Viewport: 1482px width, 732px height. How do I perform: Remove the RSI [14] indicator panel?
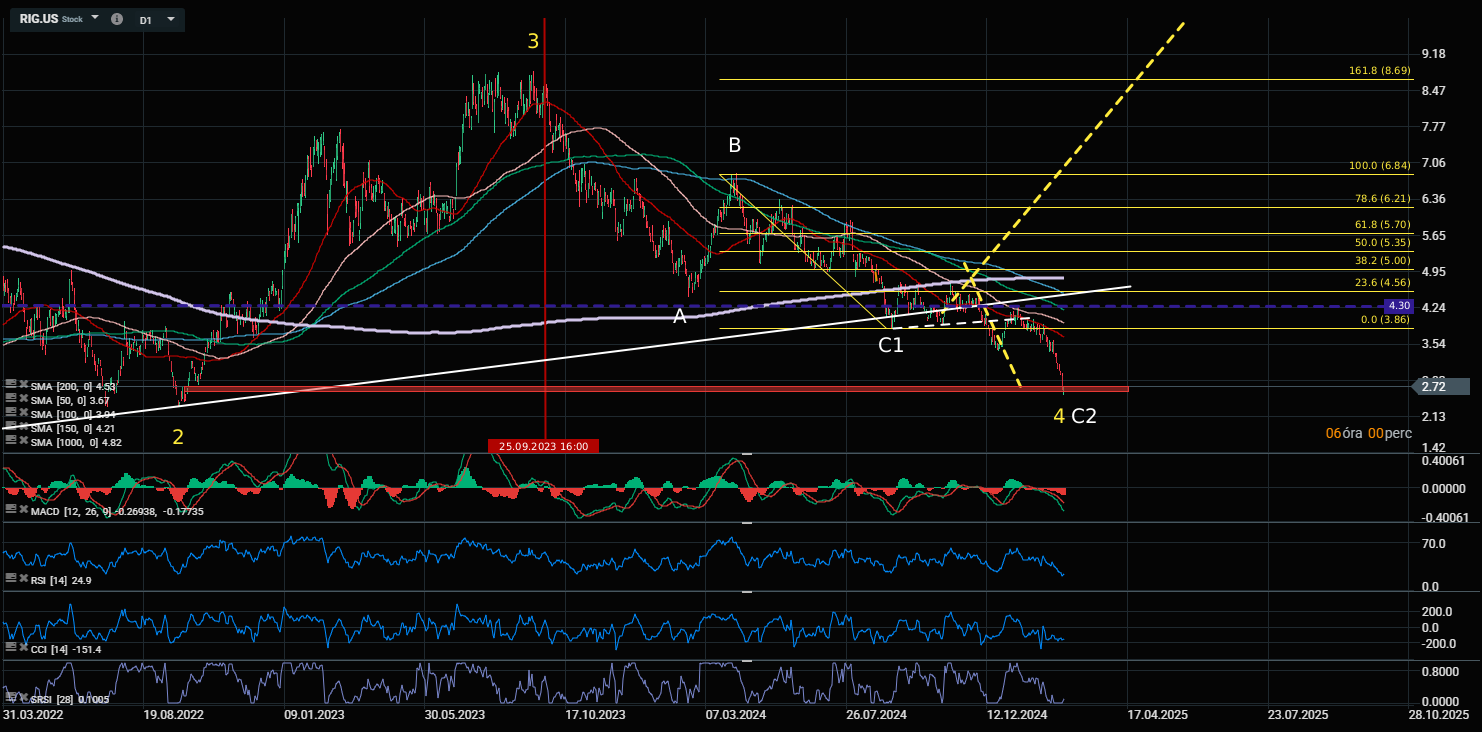[x=23, y=579]
